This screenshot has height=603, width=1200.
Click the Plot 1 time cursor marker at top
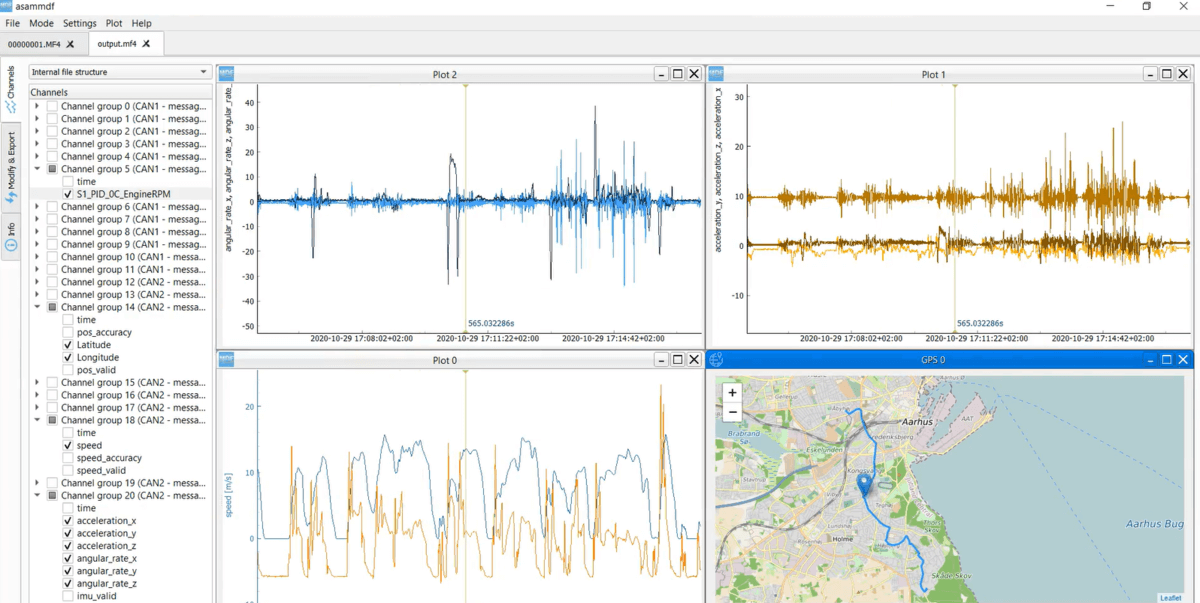click(x=955, y=87)
